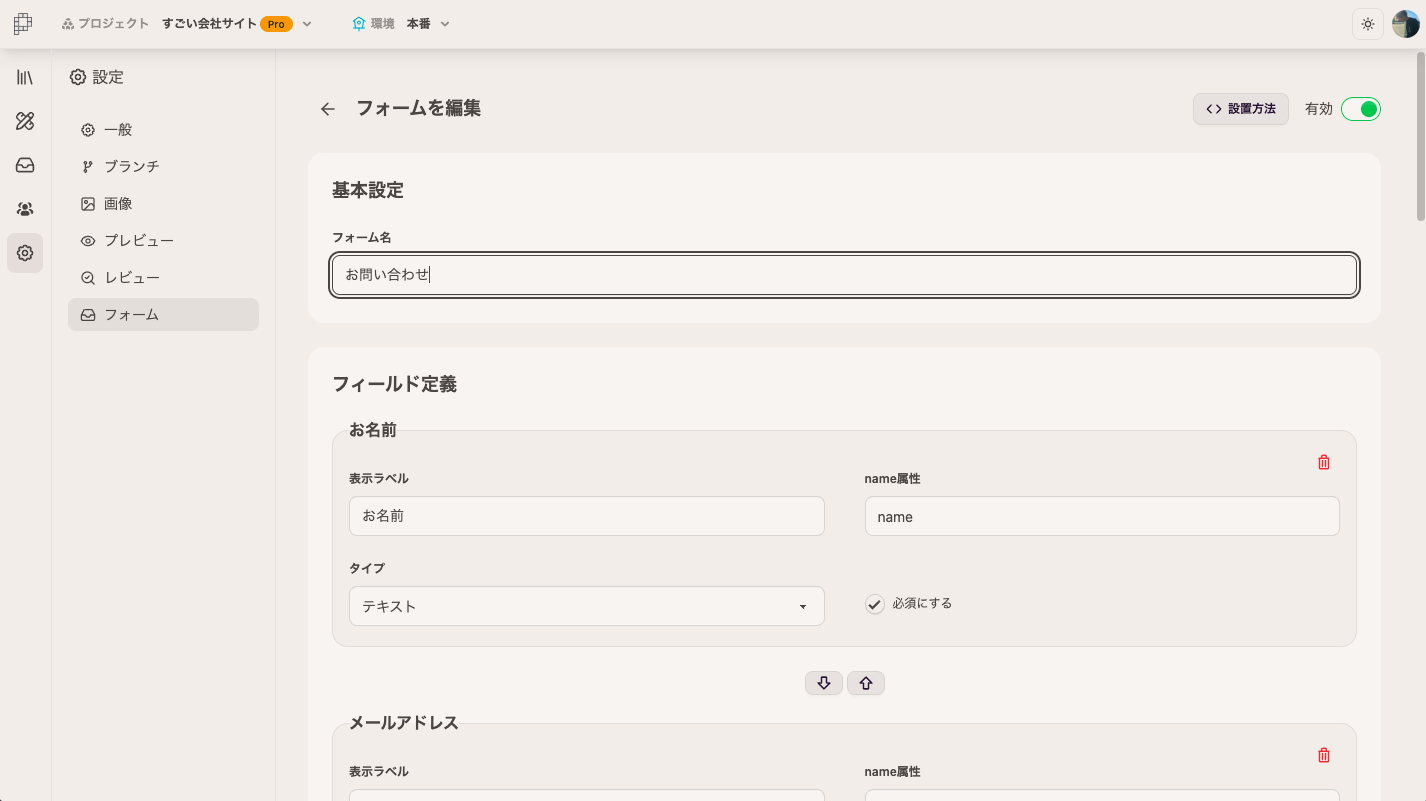Open プレビュー settings
Viewport: 1426px width, 801px height.
163,241
